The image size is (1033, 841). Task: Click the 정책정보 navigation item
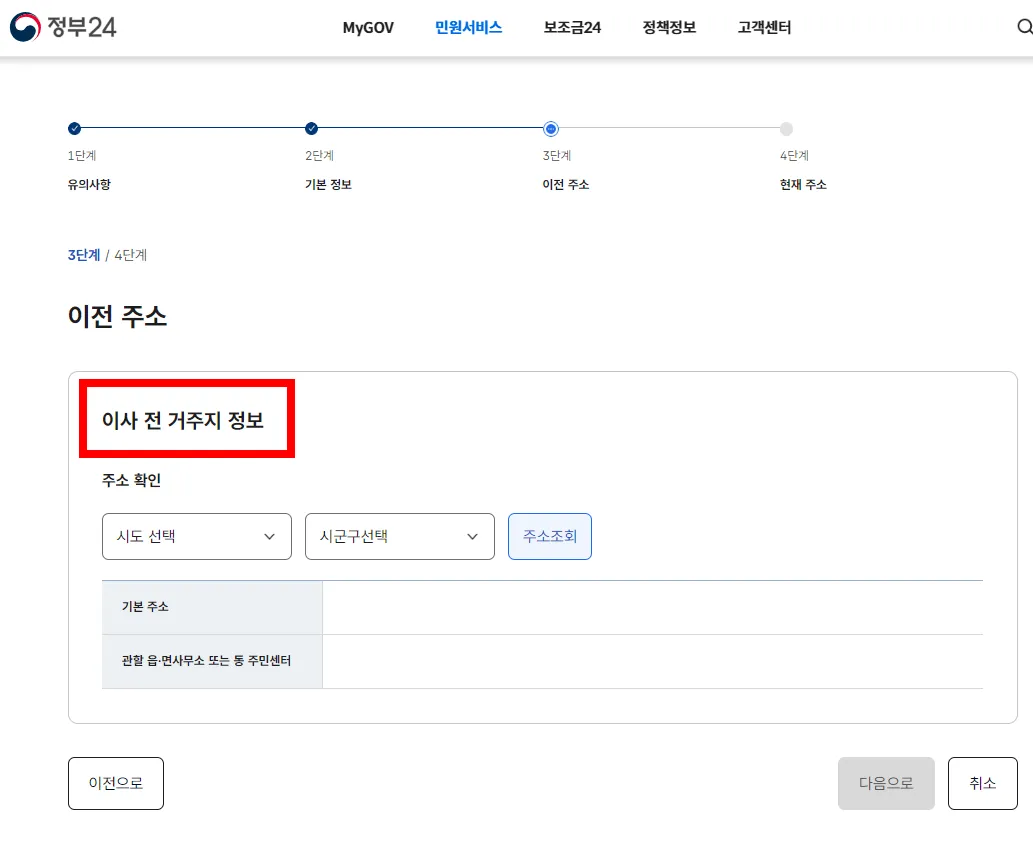click(668, 28)
